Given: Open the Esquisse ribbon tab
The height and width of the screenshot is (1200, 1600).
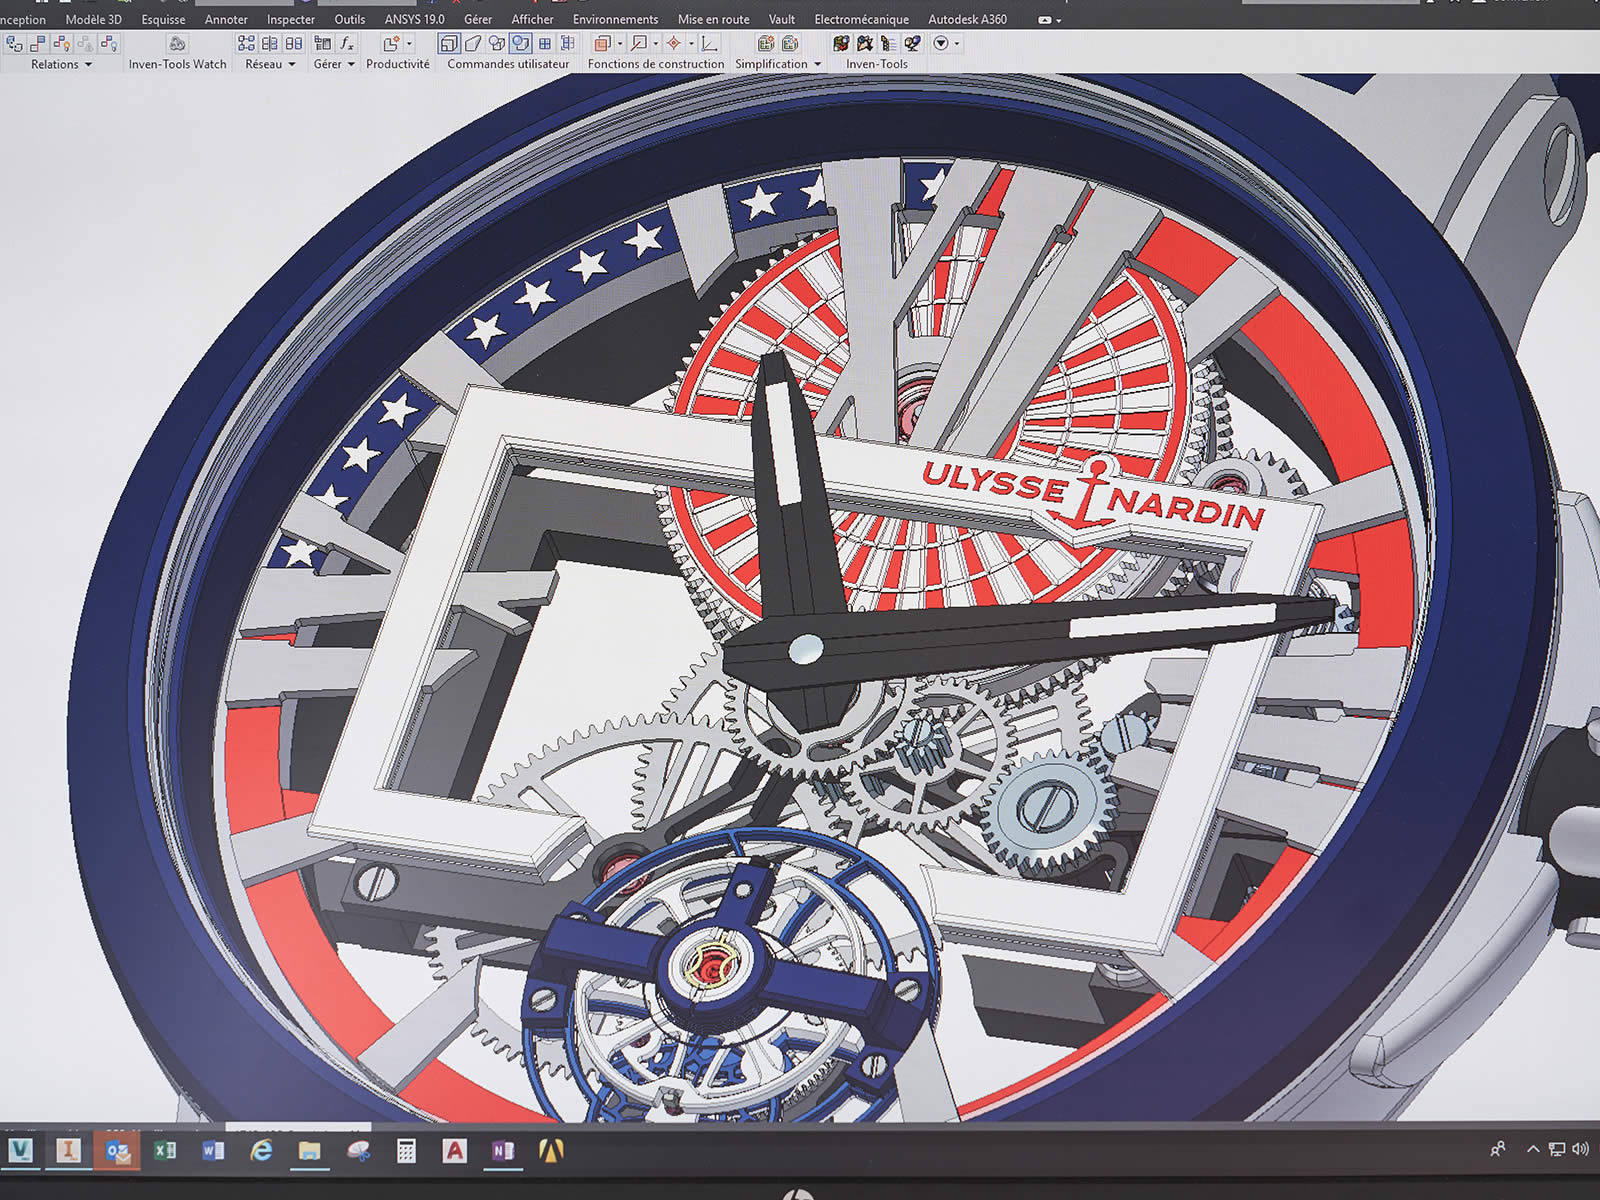Looking at the screenshot, I should click(163, 19).
